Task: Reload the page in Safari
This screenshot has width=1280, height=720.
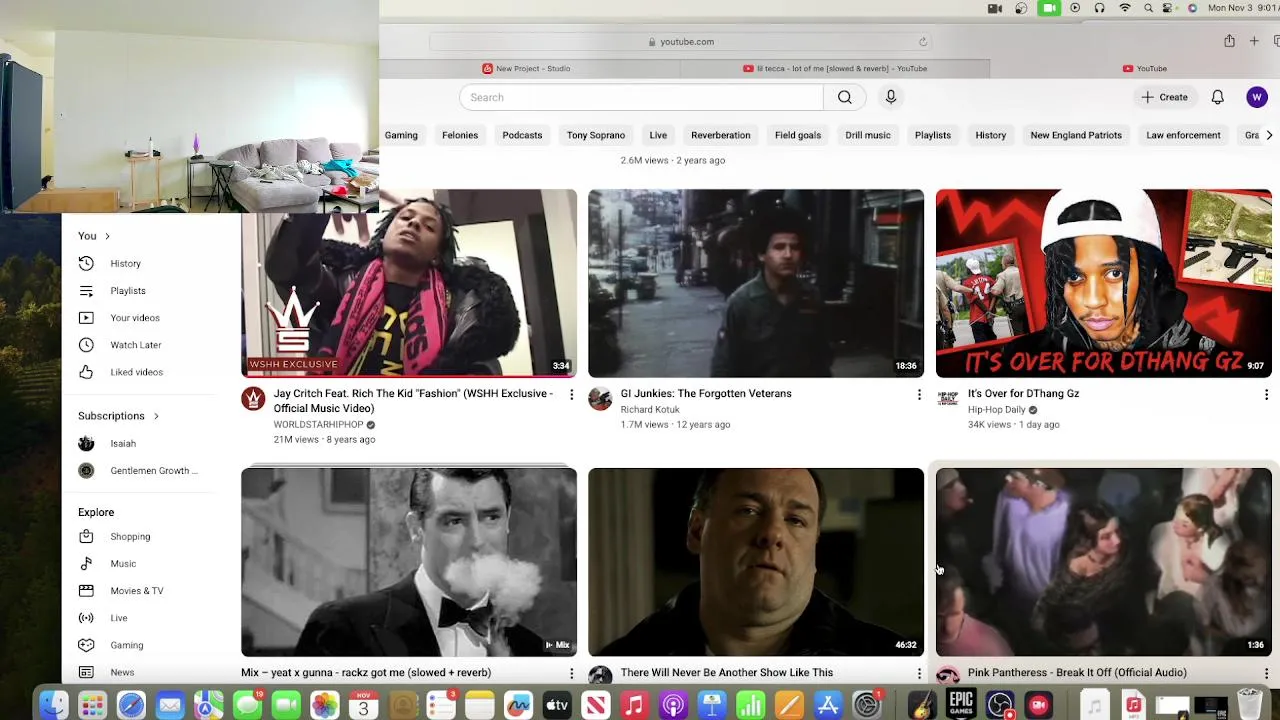Action: tap(922, 41)
